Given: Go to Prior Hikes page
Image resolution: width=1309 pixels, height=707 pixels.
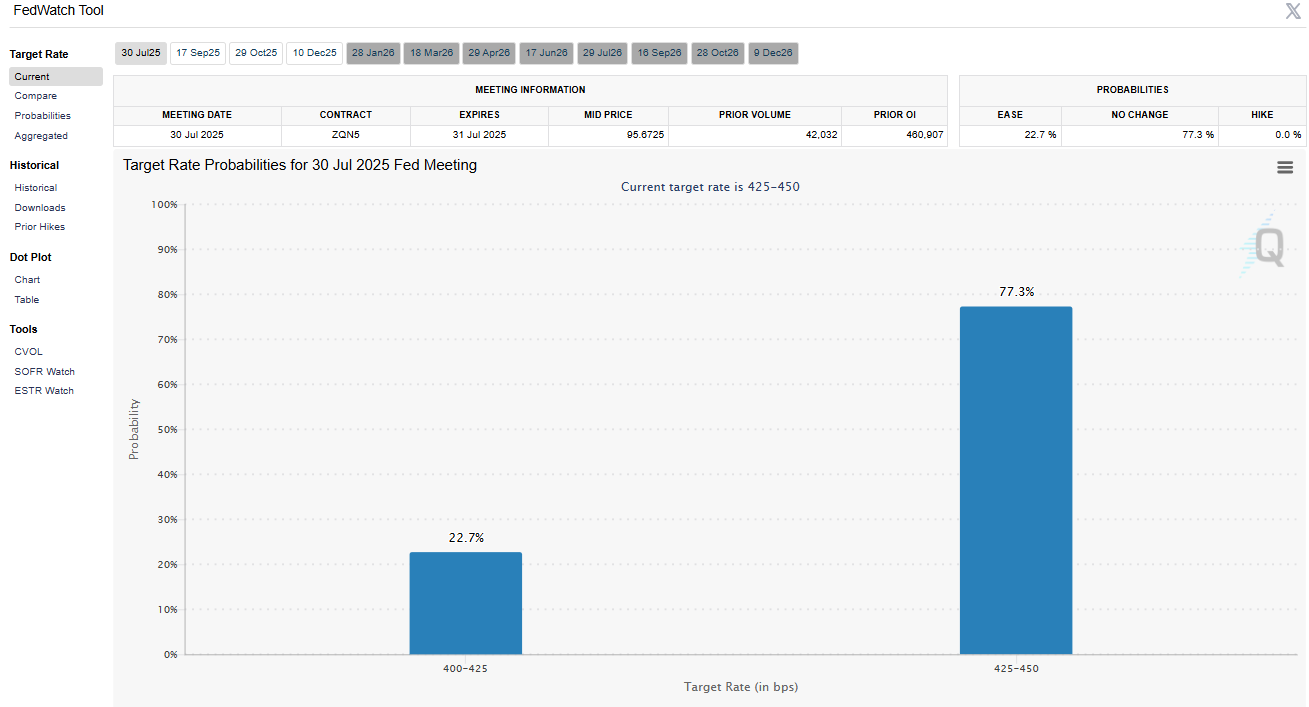Looking at the screenshot, I should (x=39, y=227).
